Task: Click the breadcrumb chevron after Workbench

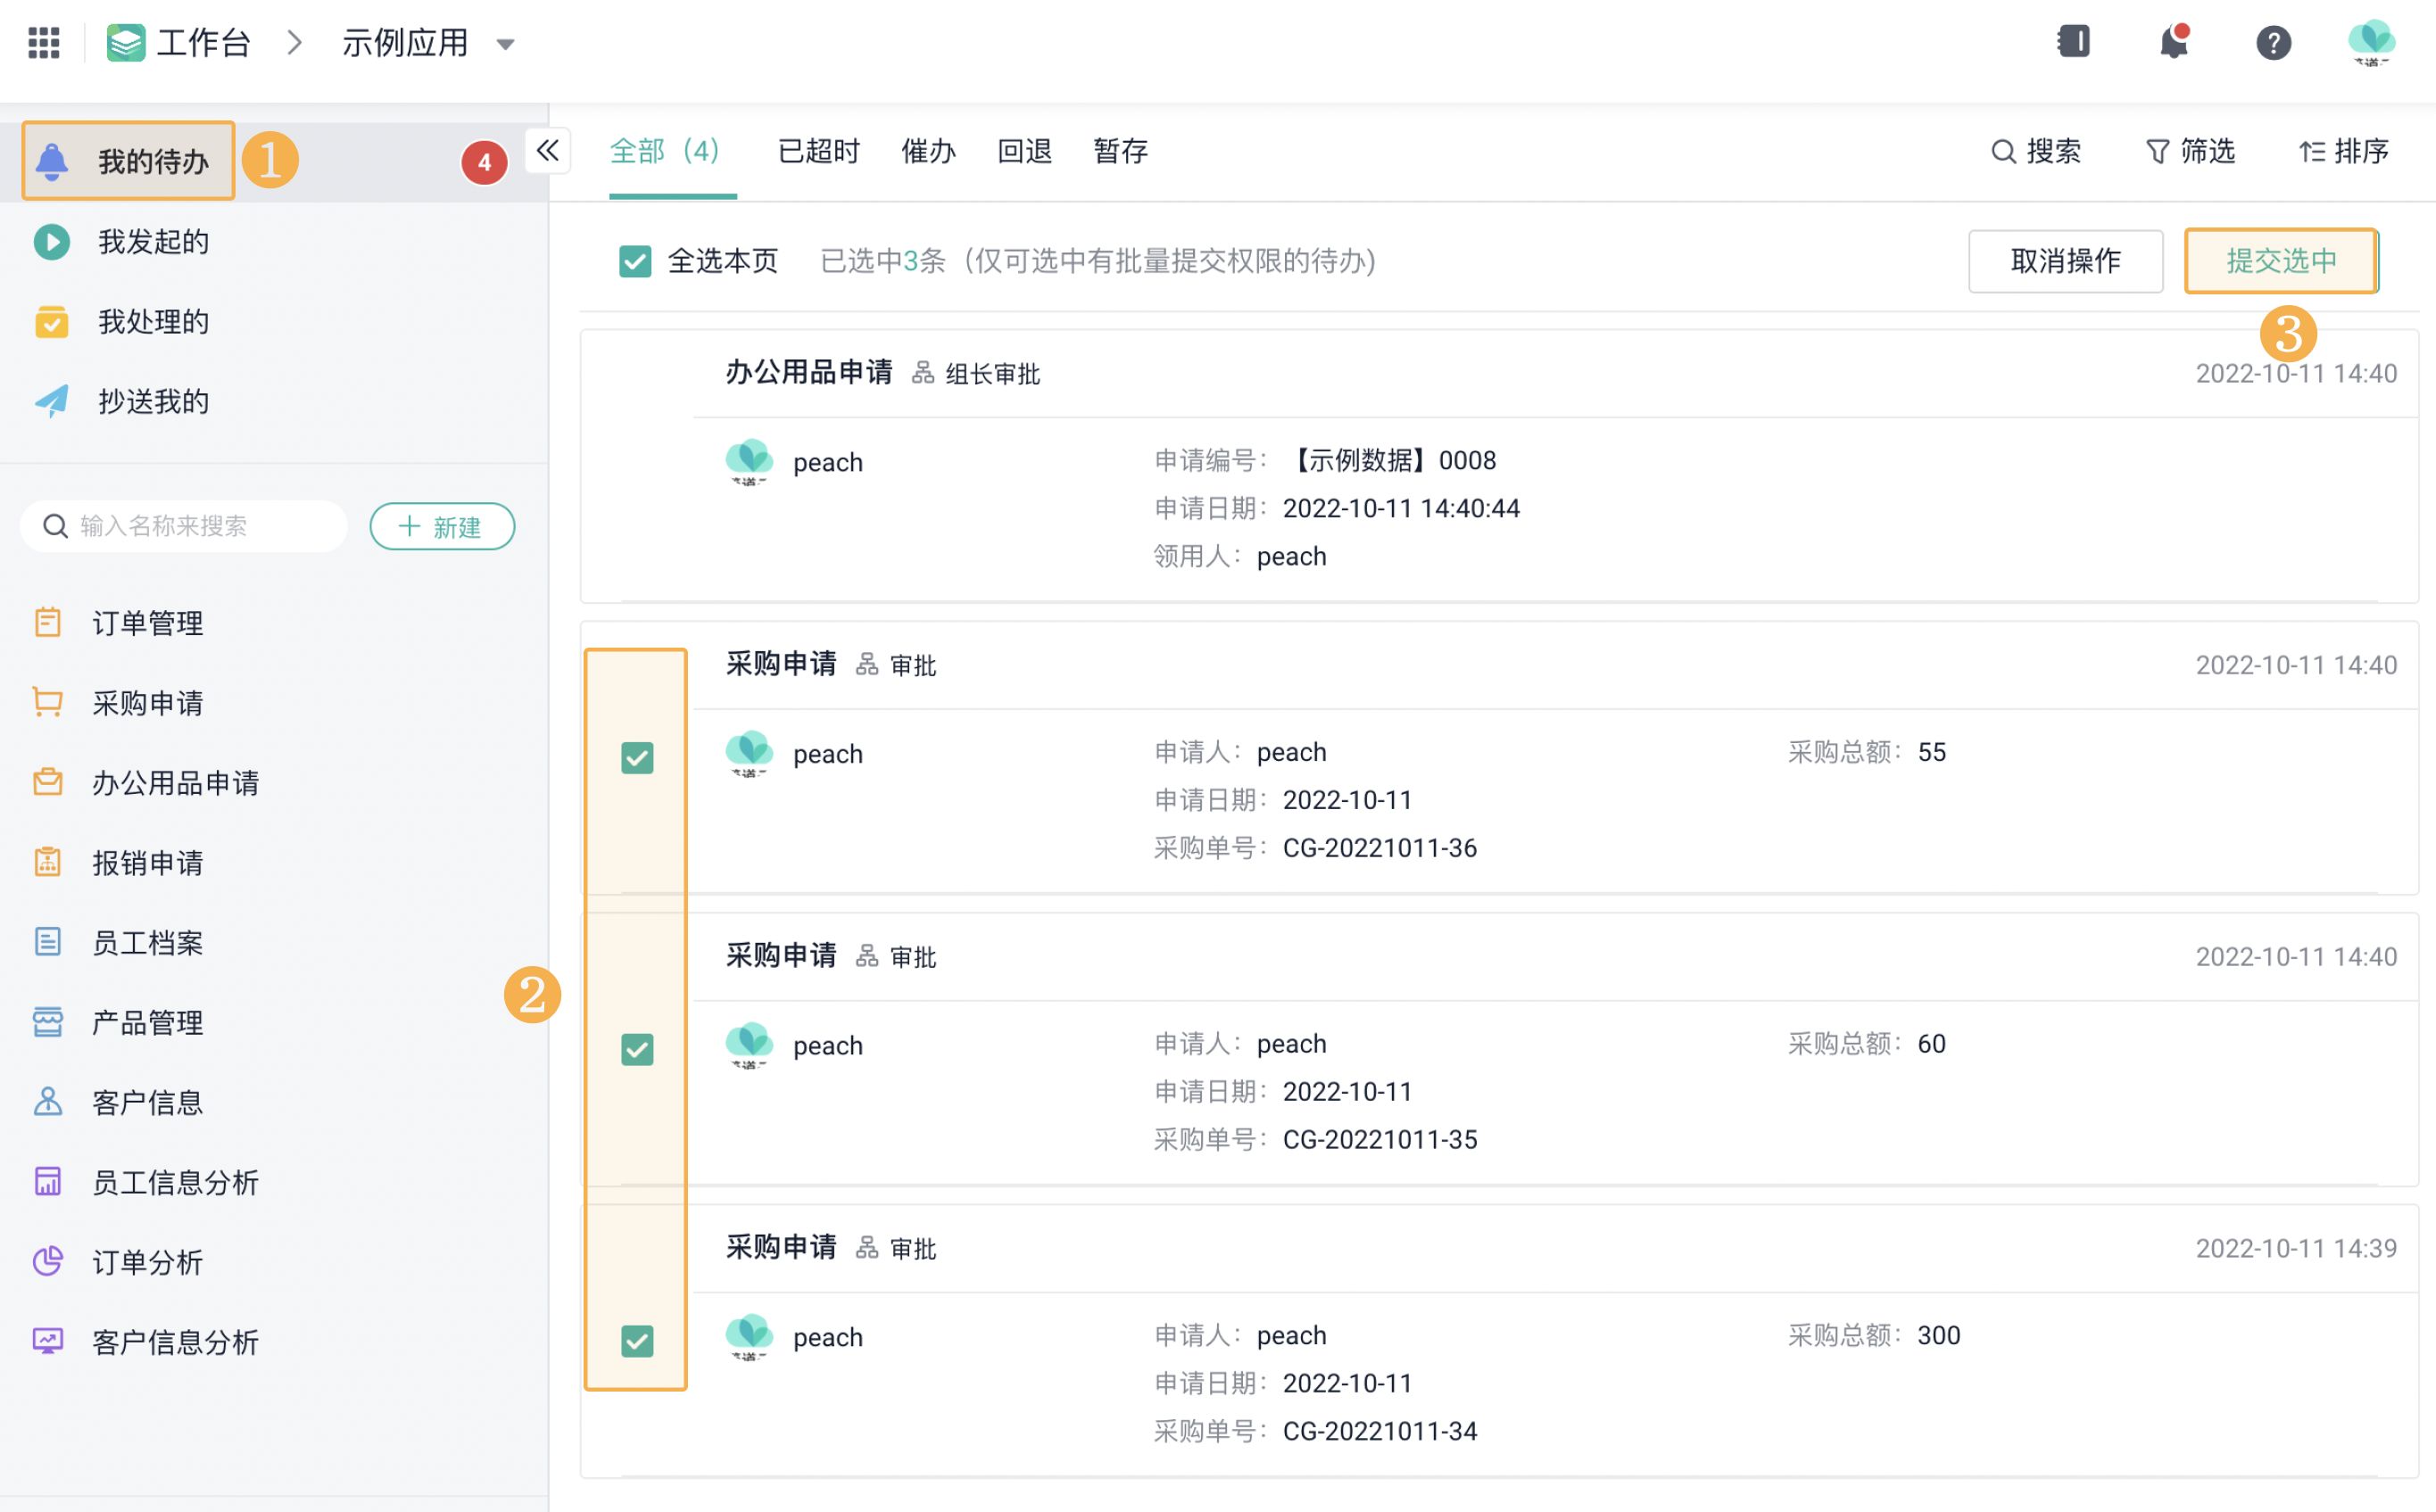Action: tap(294, 43)
